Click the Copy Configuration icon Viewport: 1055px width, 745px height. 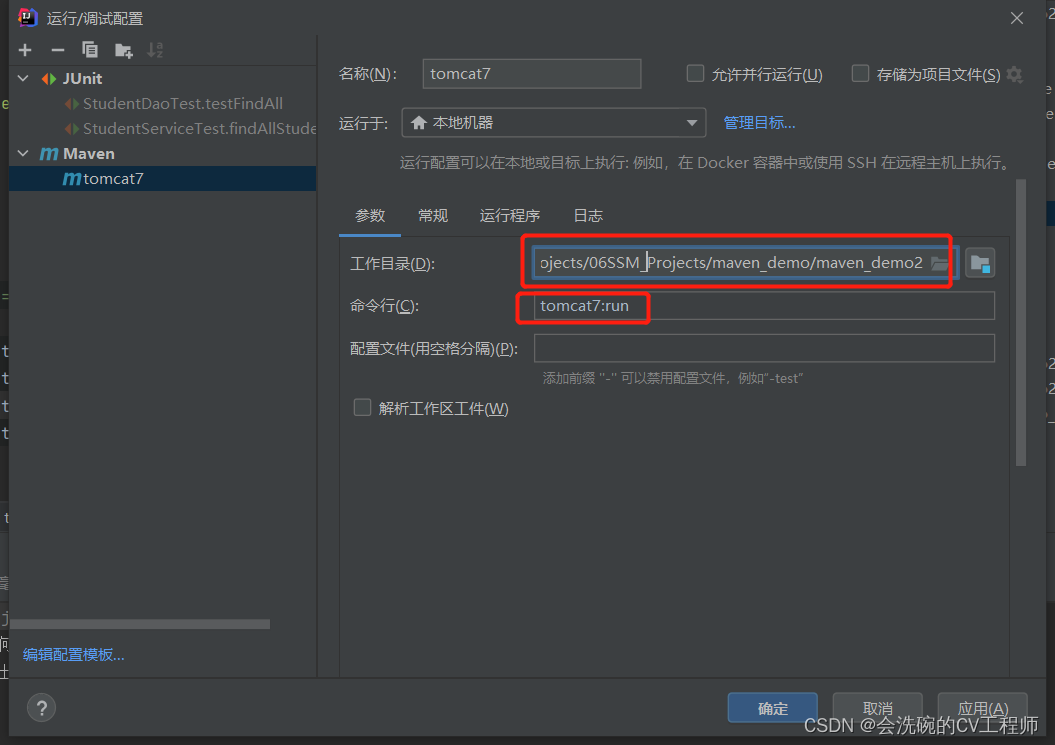pos(90,50)
